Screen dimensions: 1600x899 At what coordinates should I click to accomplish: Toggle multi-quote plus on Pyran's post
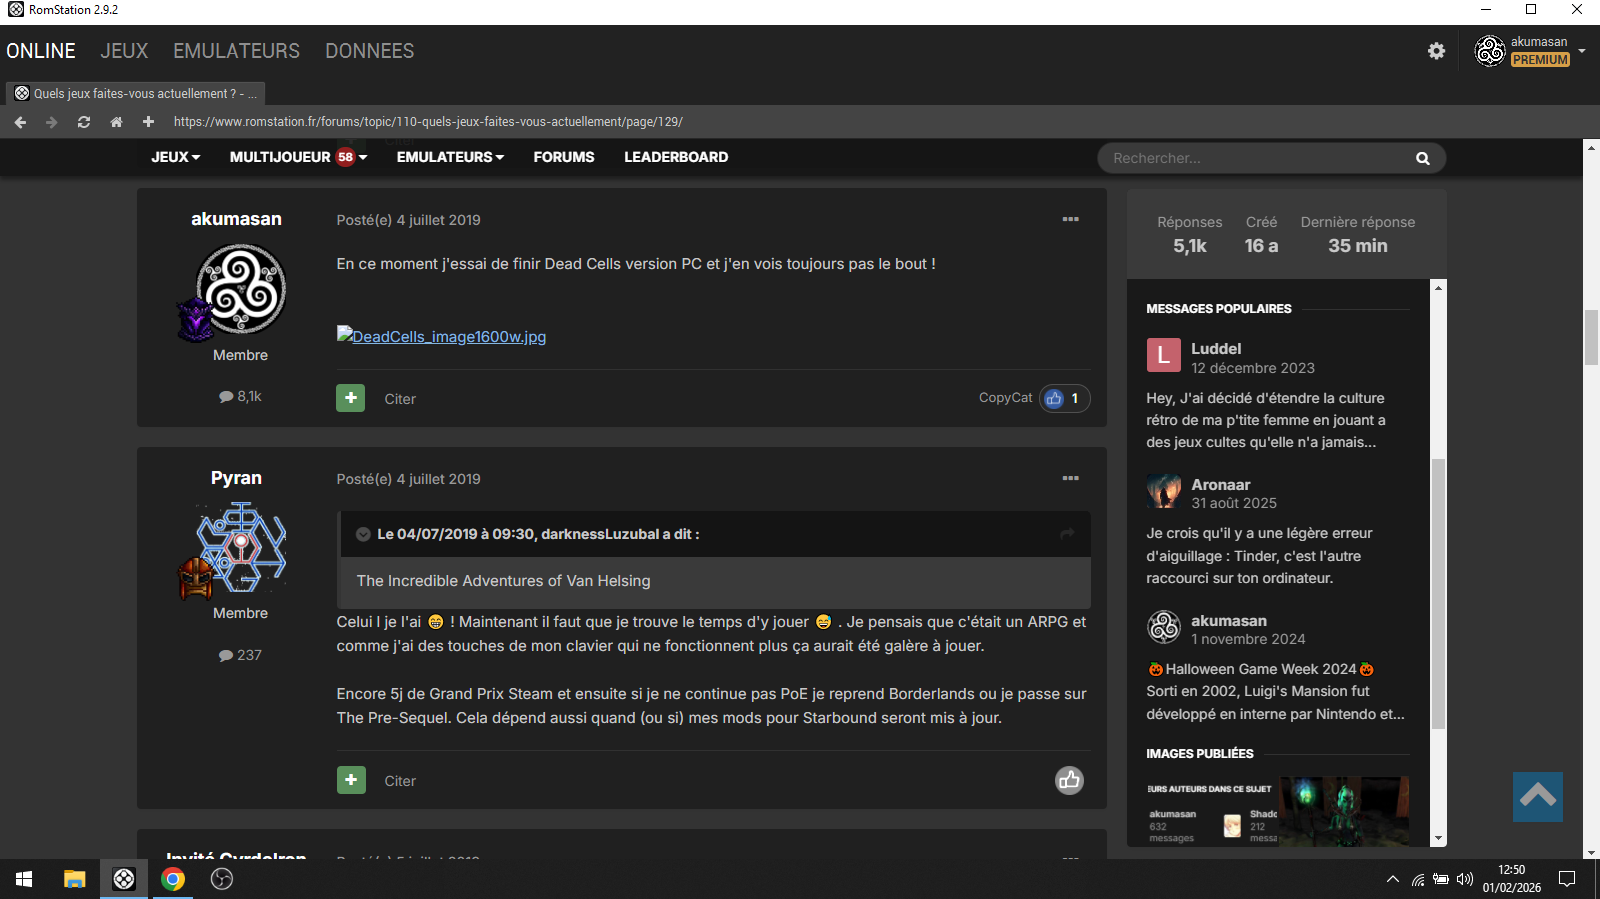tap(350, 780)
